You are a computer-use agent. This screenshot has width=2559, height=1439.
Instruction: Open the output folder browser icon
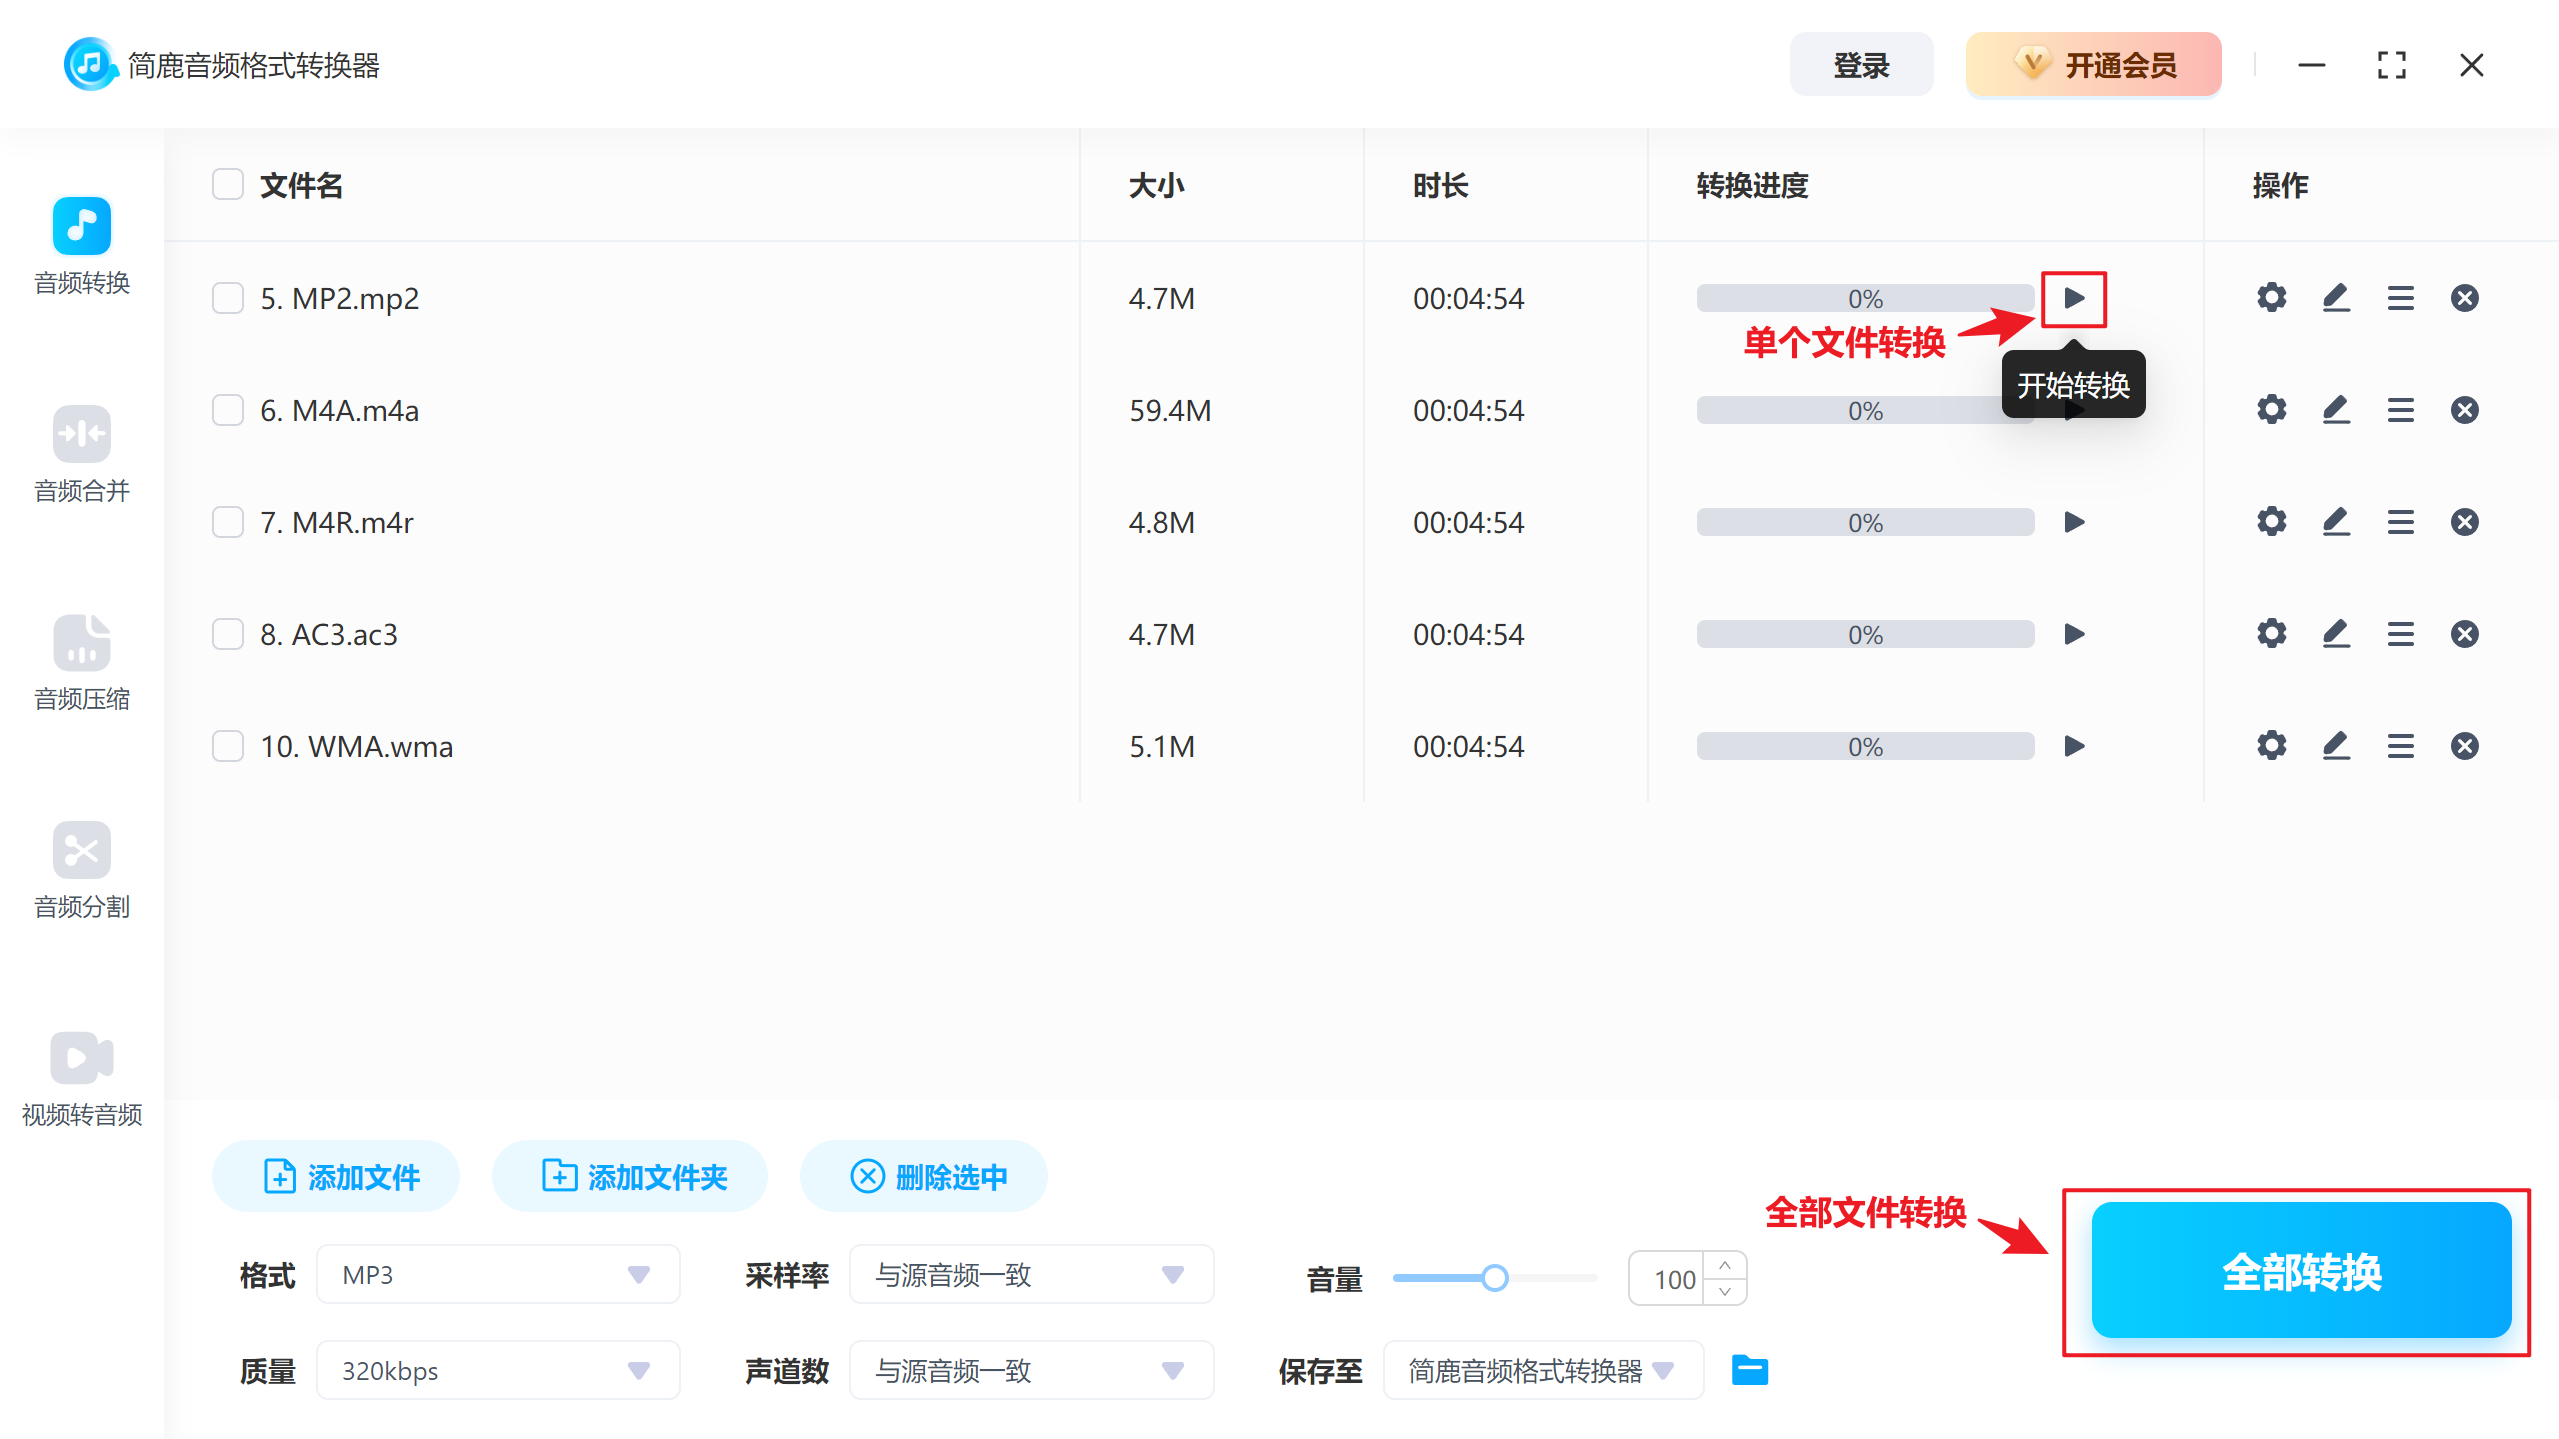pos(1749,1370)
